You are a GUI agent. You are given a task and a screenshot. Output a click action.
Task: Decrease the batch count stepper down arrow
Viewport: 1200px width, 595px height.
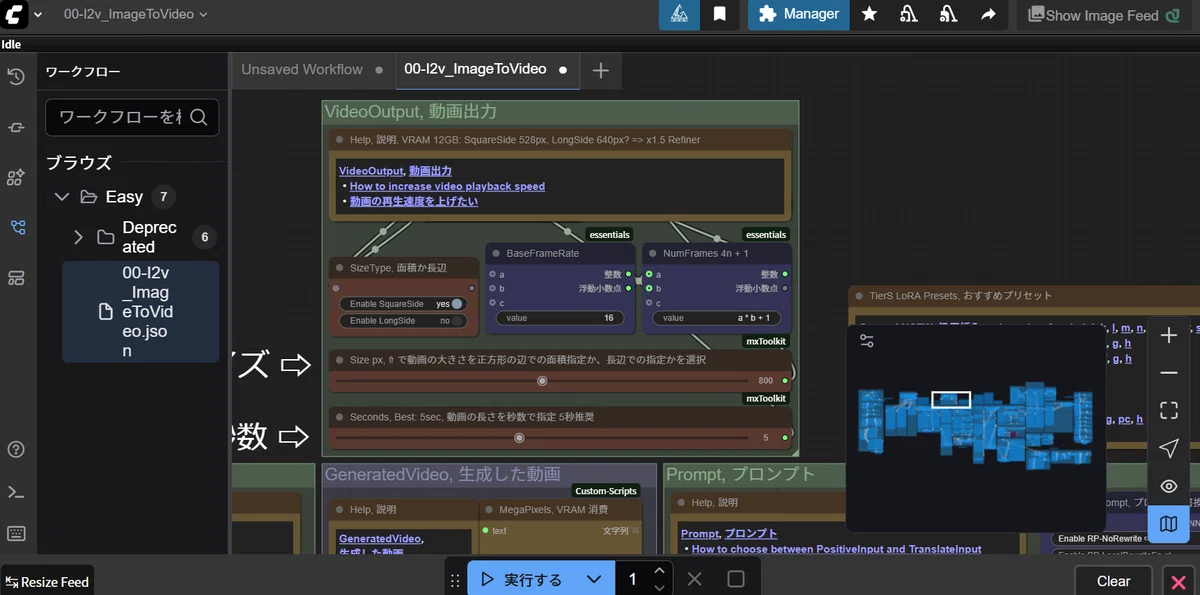pyautogui.click(x=659, y=587)
